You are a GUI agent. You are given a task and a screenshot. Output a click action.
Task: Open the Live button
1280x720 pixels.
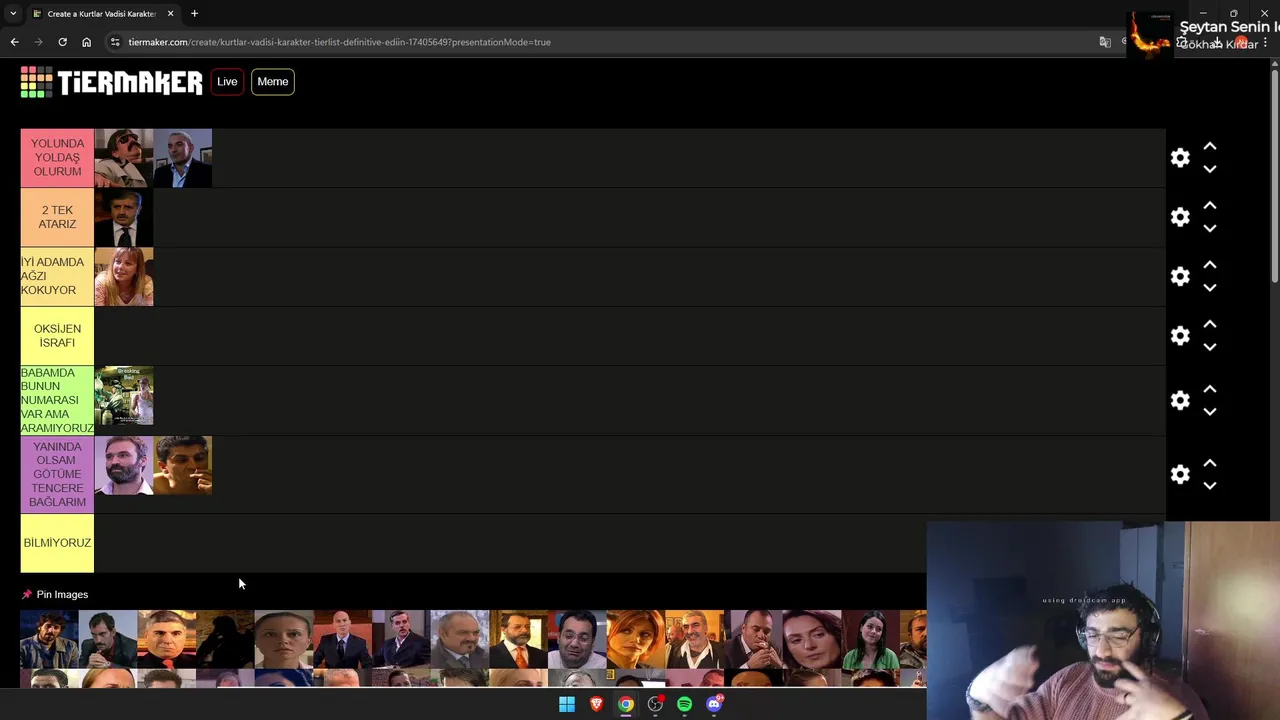click(227, 82)
